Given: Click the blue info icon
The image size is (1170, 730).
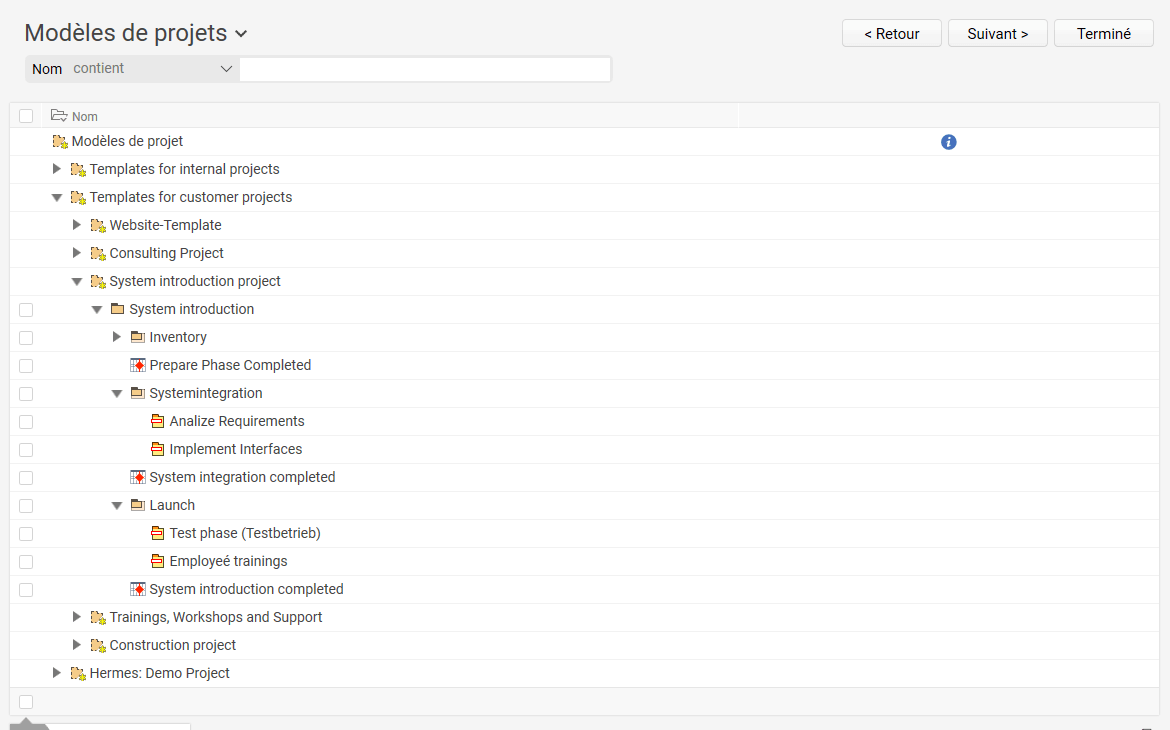Looking at the screenshot, I should pyautogui.click(x=948, y=142).
